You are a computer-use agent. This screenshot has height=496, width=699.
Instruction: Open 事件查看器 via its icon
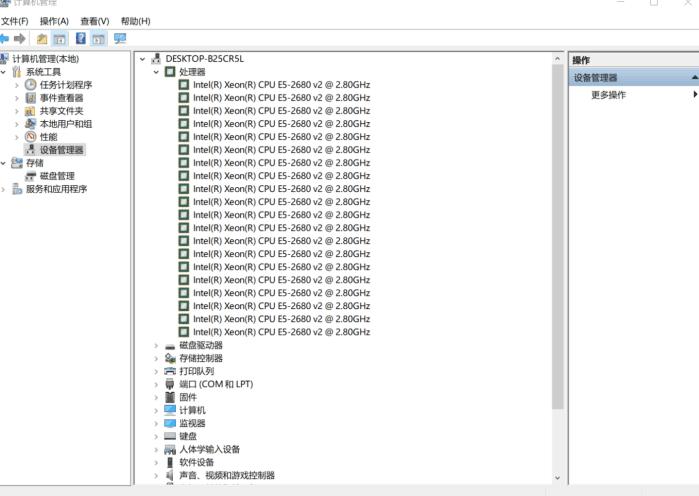point(30,98)
